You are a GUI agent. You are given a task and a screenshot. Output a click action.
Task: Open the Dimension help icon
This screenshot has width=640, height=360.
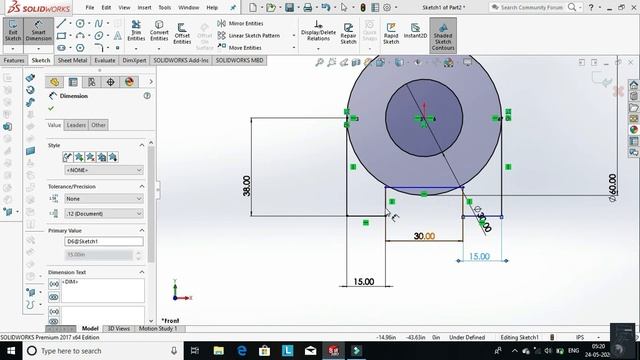[147, 96]
